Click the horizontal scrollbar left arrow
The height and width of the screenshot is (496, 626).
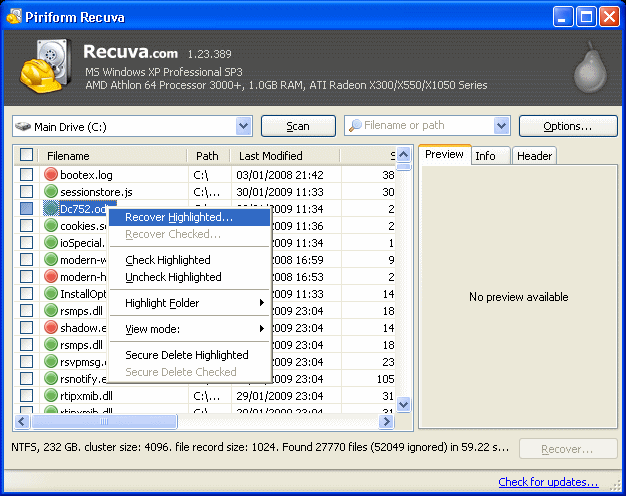click(x=22, y=421)
